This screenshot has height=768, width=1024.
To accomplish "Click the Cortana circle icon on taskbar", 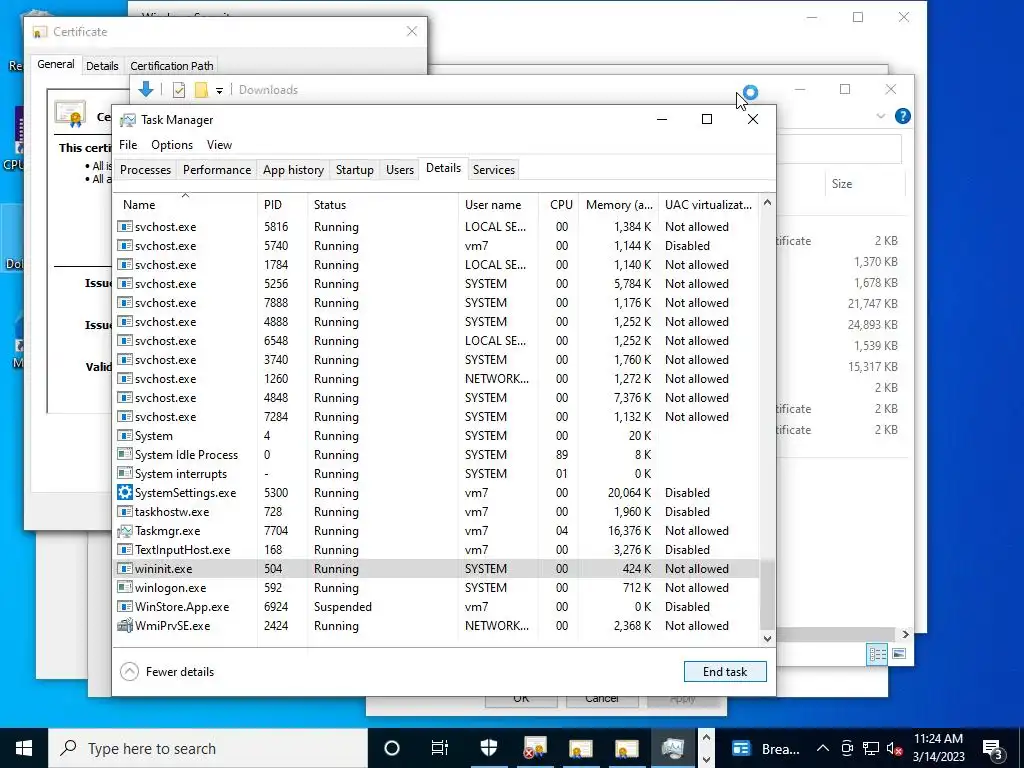I will (392, 748).
